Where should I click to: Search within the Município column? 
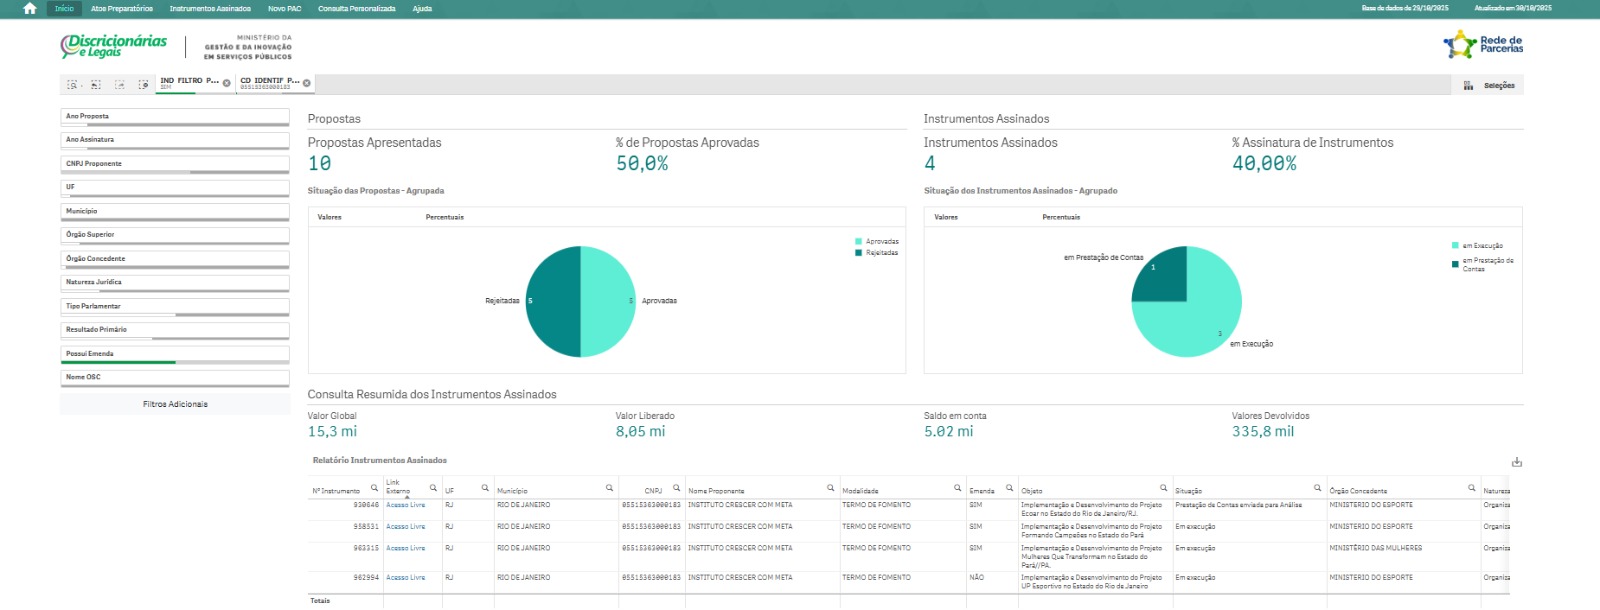coord(609,489)
